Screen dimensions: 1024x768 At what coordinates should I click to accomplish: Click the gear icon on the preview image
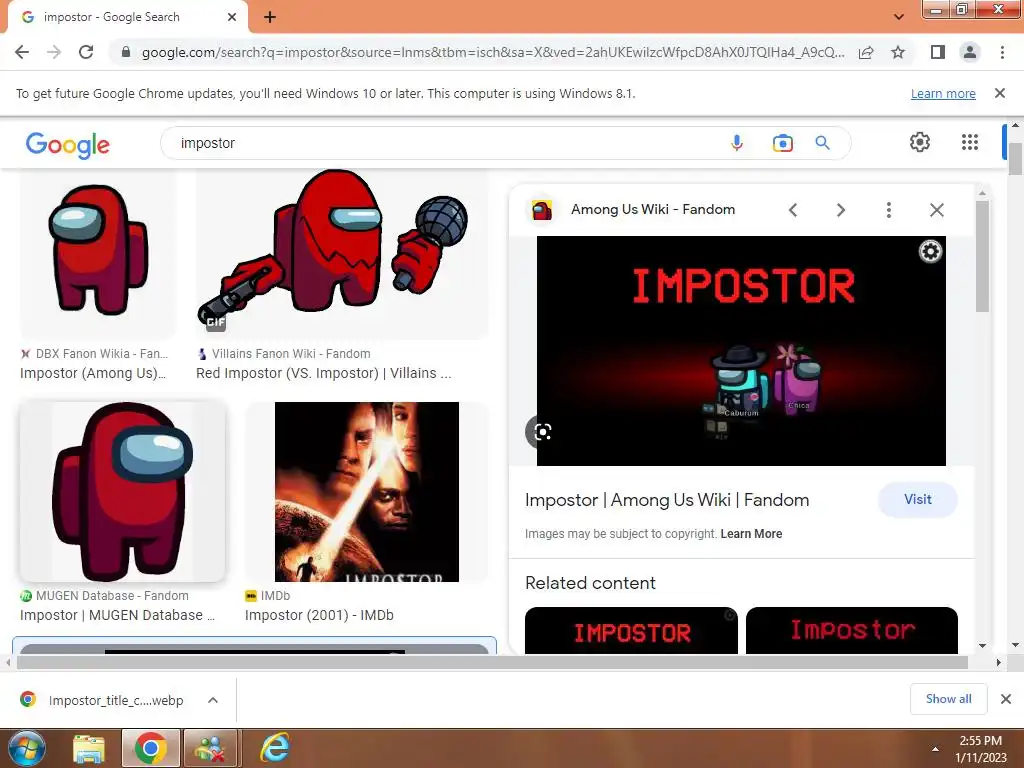(930, 251)
